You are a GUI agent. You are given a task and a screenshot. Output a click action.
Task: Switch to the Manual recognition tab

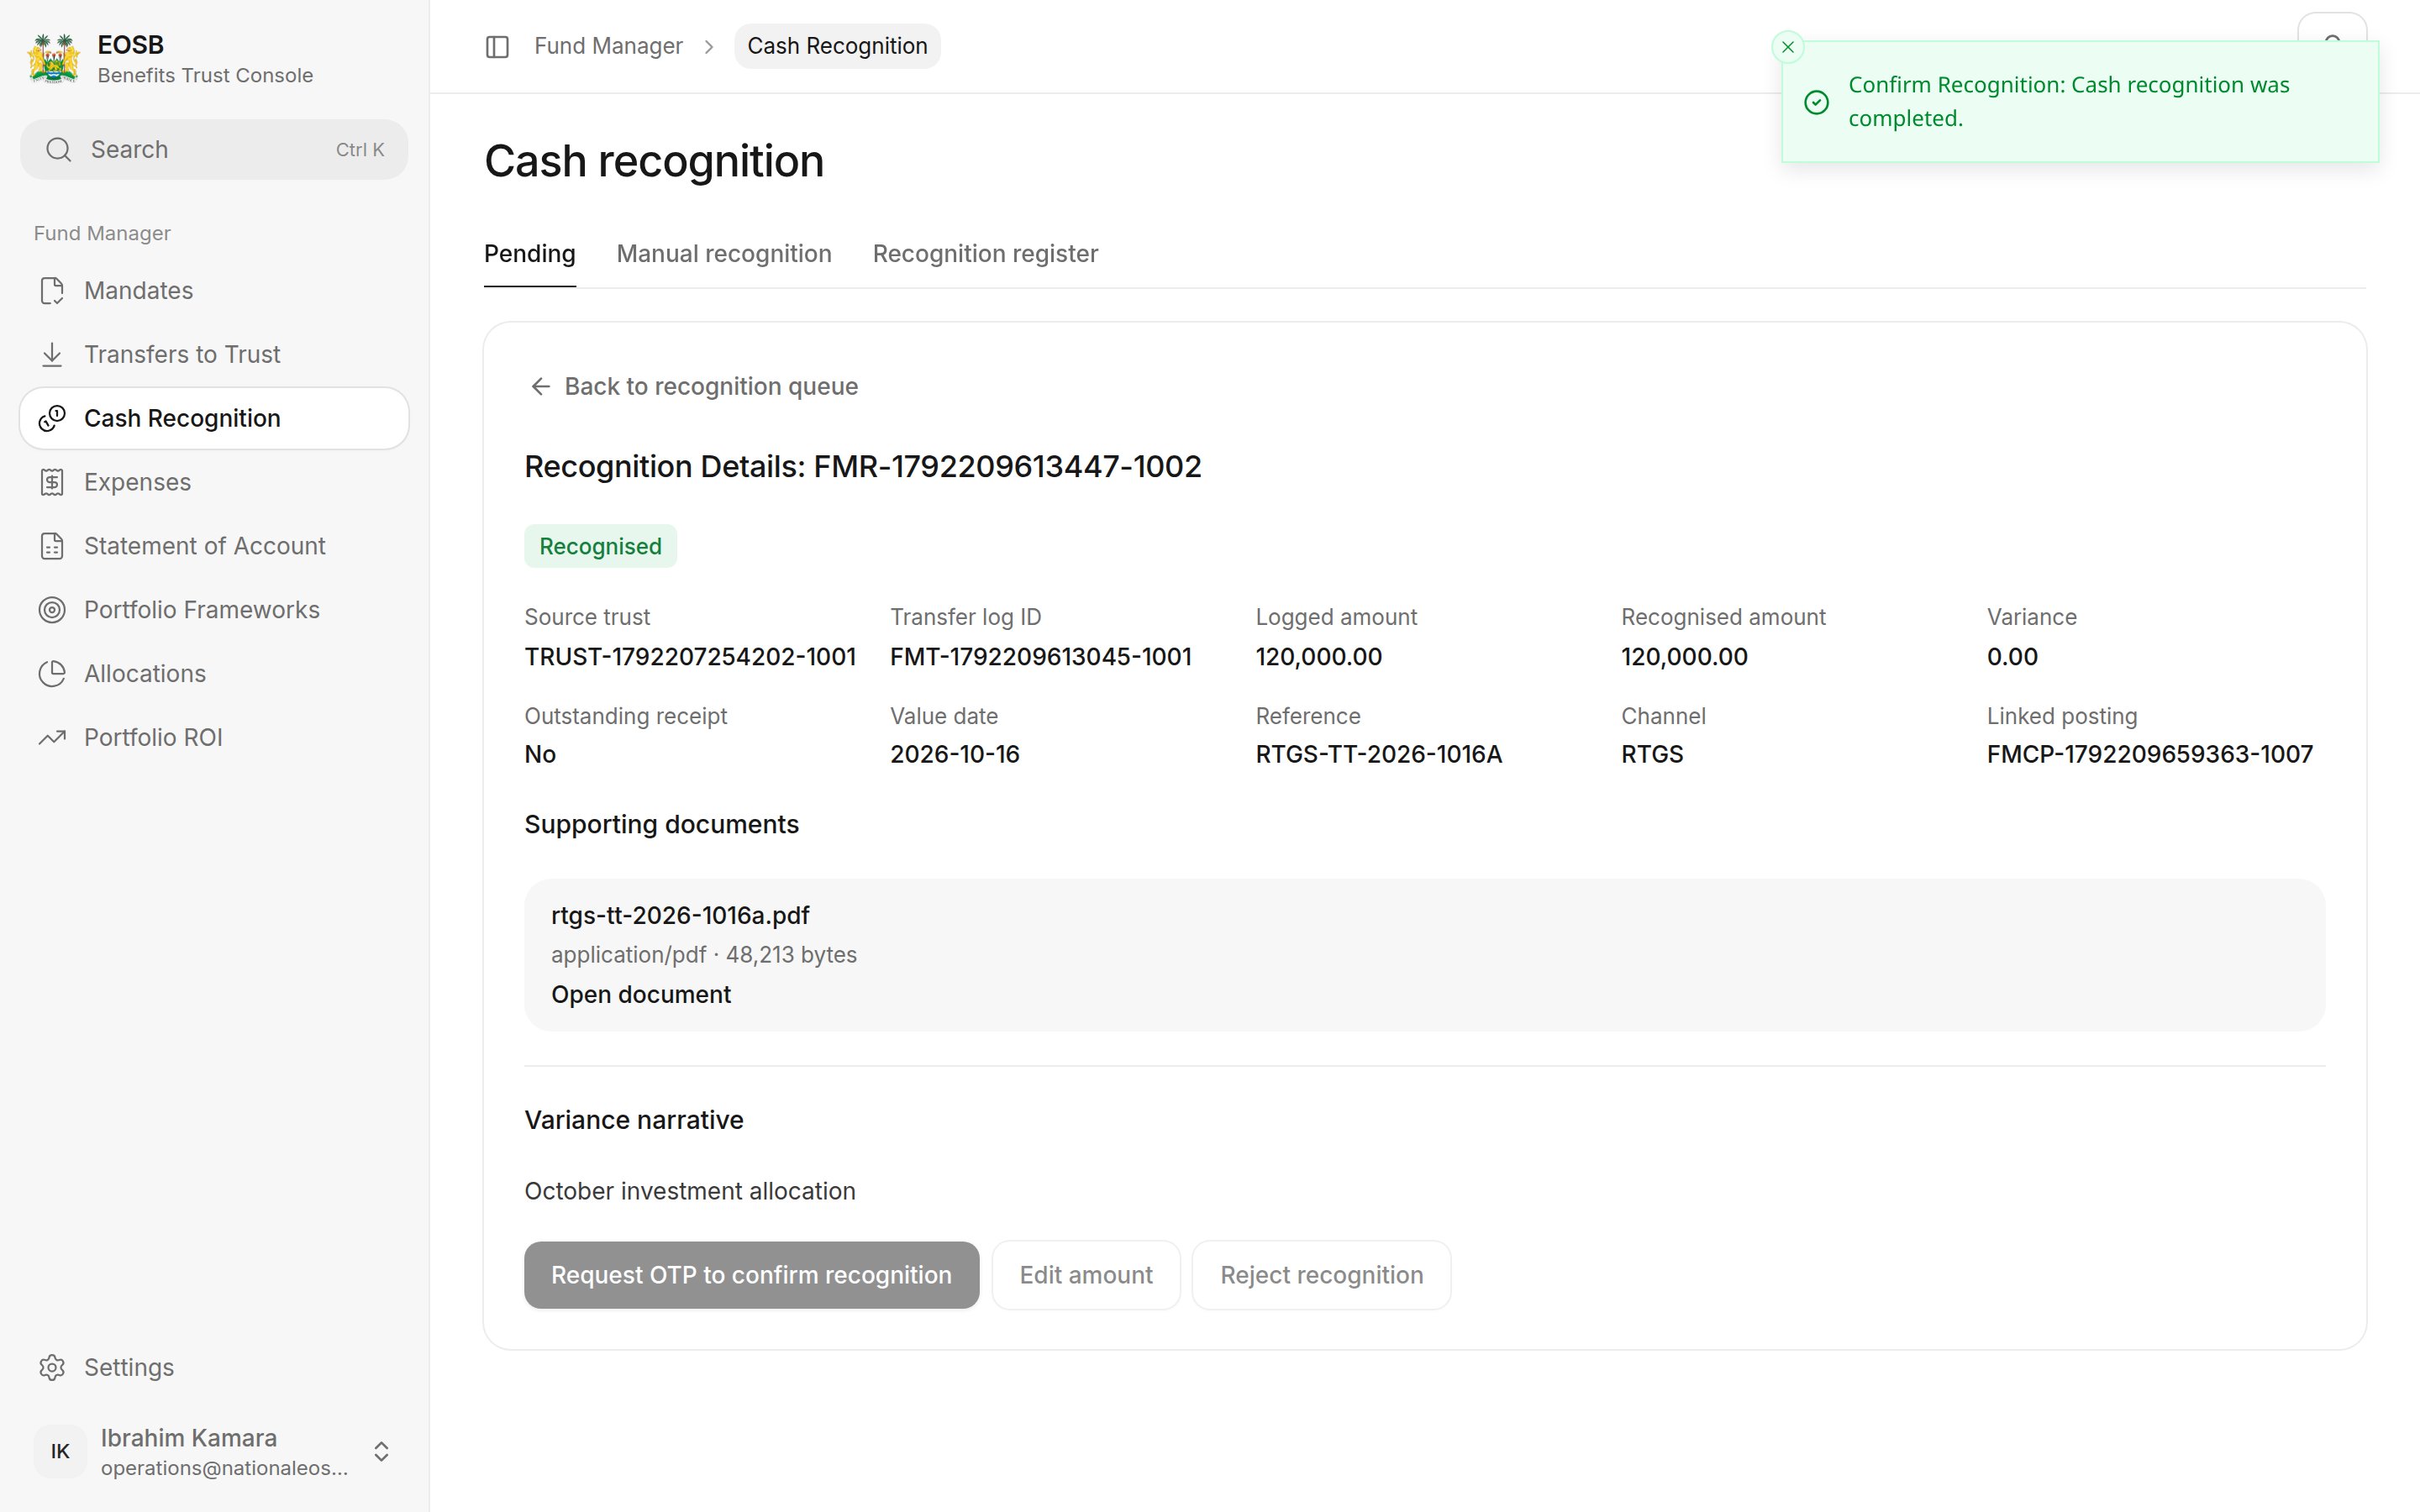point(724,254)
